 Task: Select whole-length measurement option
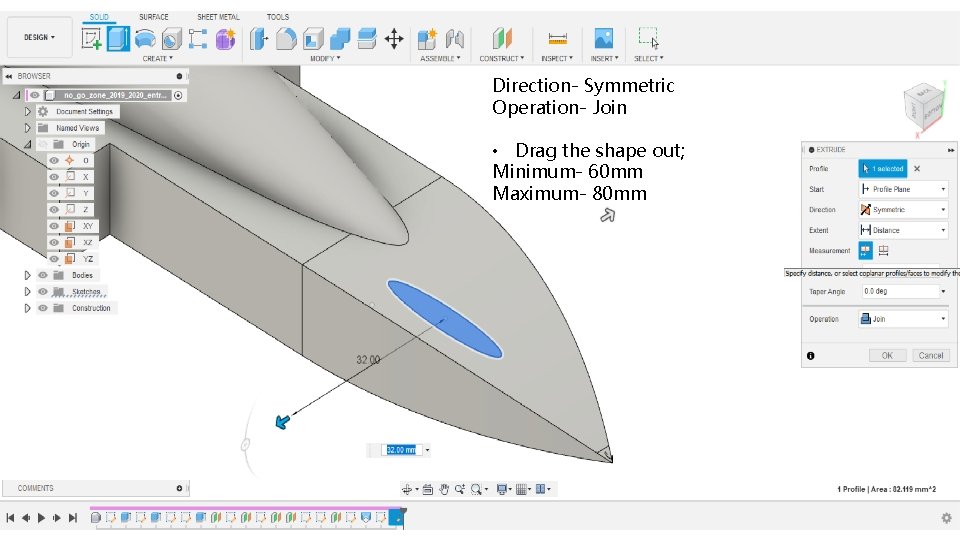point(883,250)
